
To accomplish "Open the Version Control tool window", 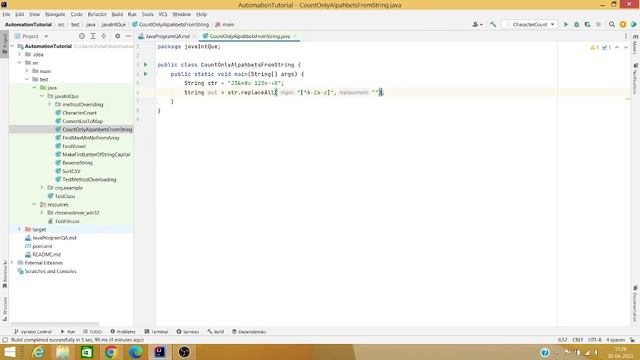I will pyautogui.click(x=33, y=332).
